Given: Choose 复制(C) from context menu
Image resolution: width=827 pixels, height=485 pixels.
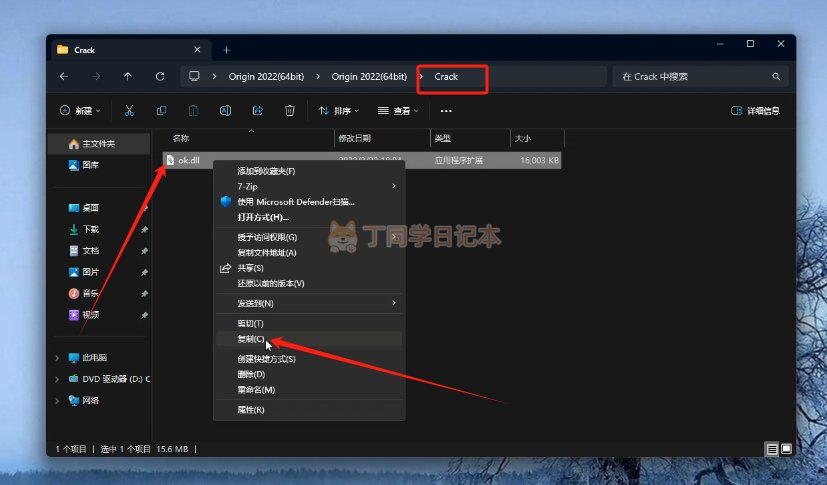Looking at the screenshot, I should pos(309,339).
